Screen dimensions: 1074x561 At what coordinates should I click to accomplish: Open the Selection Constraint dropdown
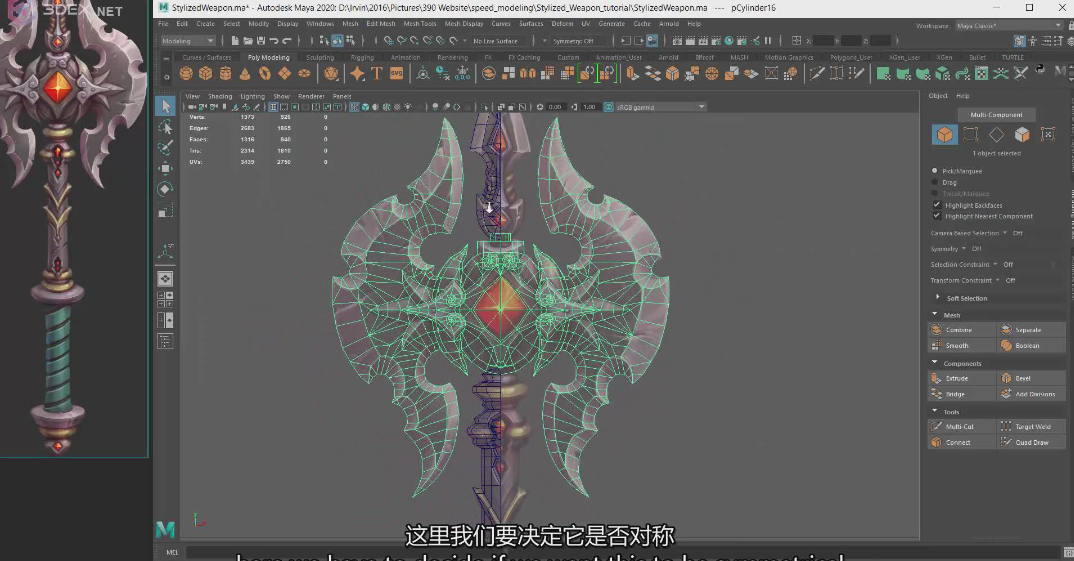click(x=996, y=264)
